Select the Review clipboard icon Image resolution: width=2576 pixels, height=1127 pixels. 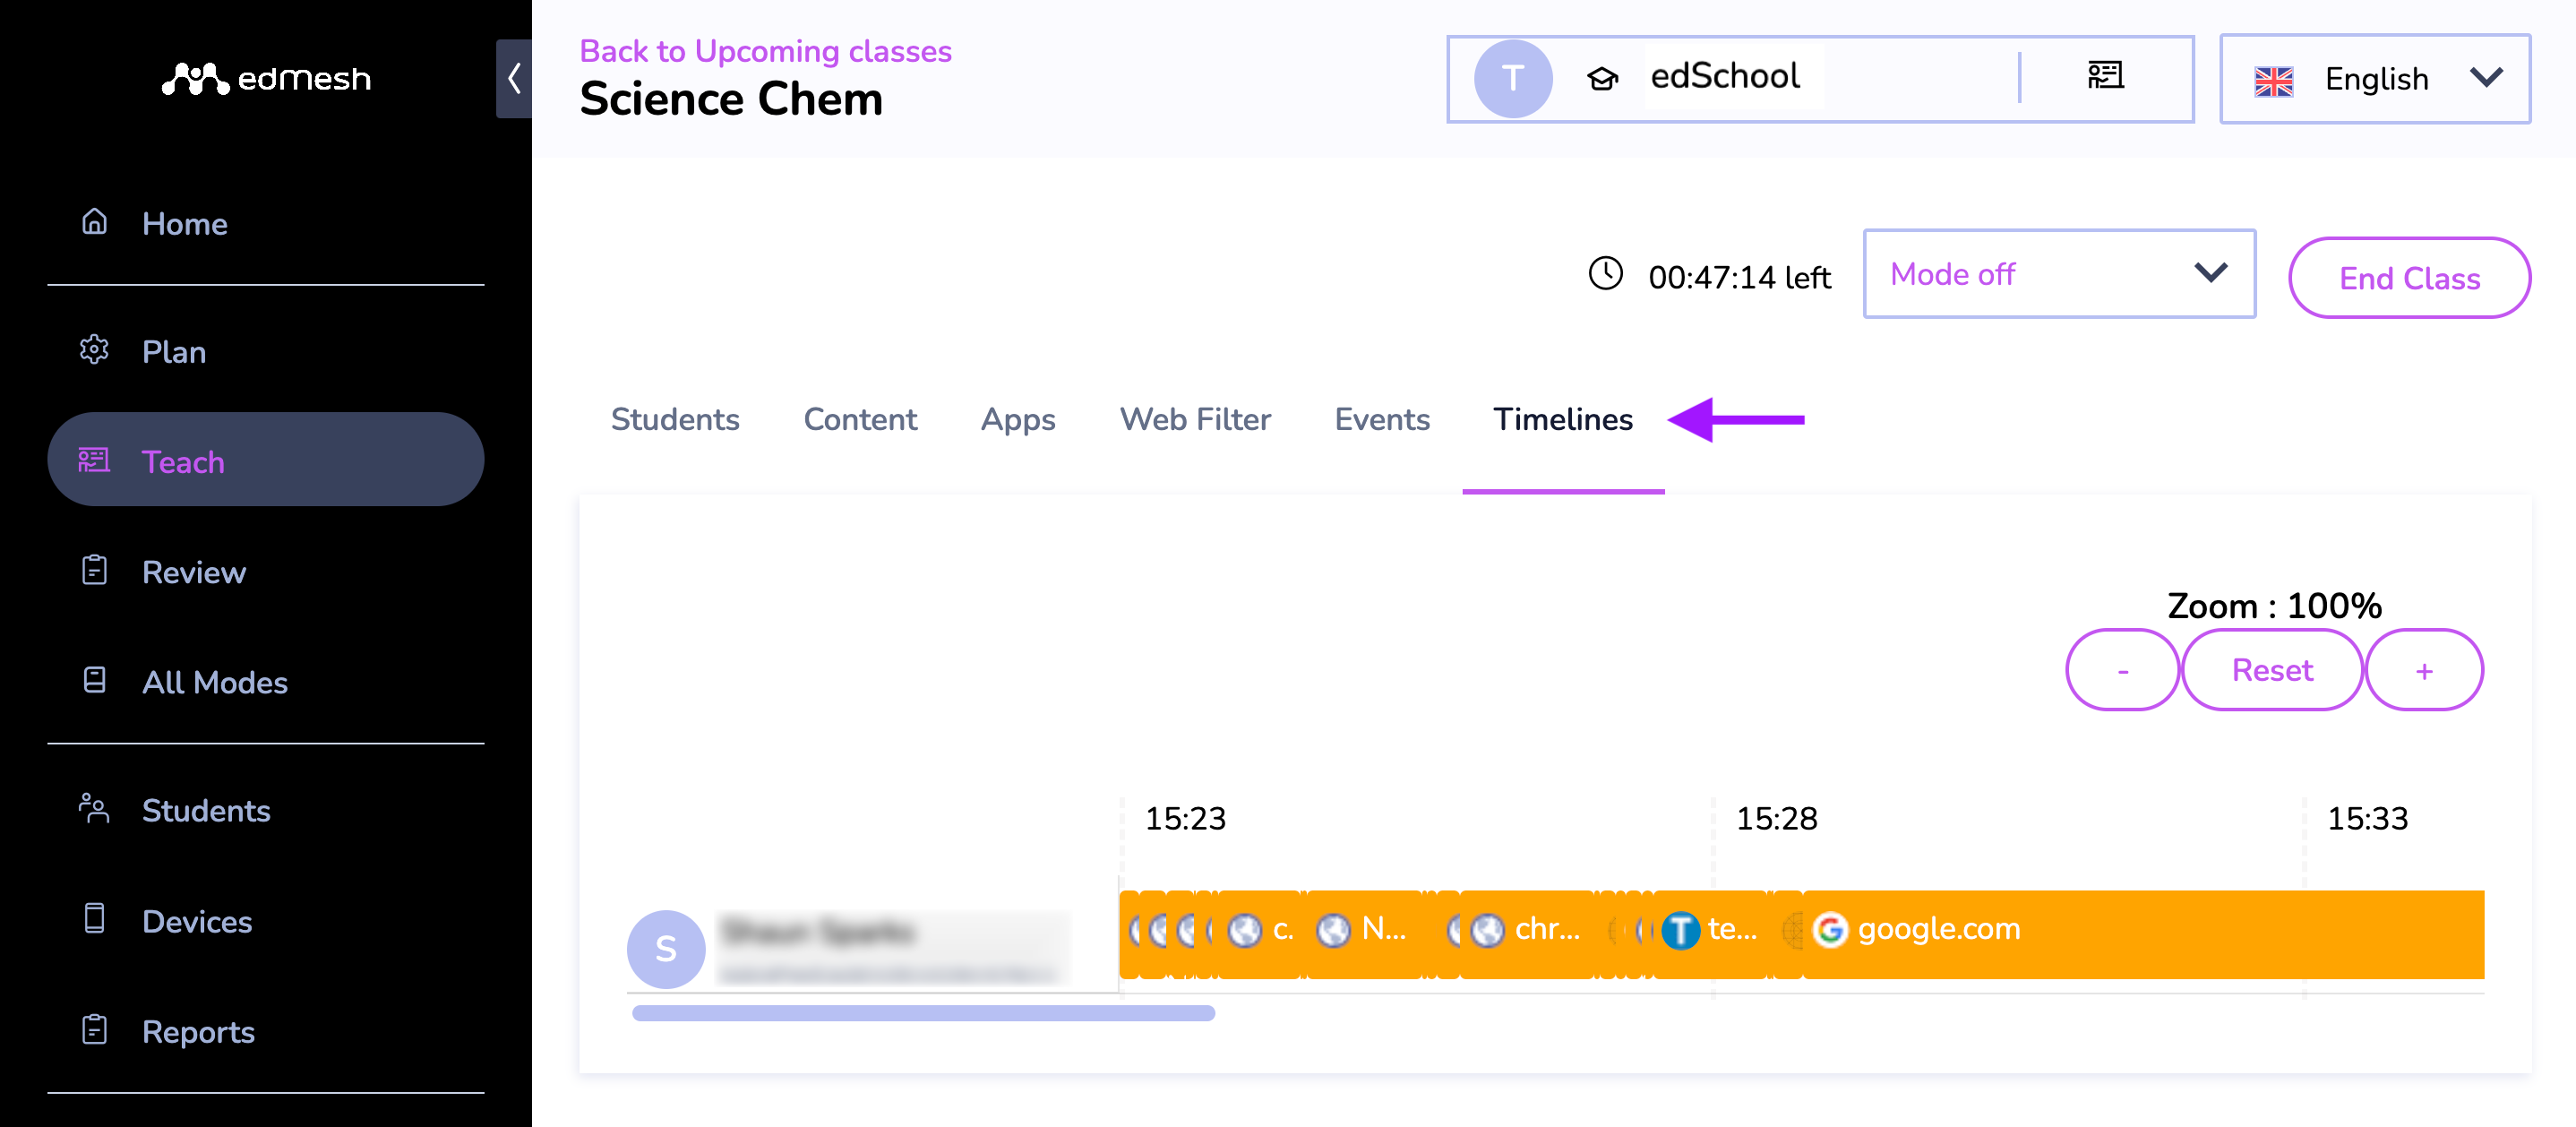94,570
